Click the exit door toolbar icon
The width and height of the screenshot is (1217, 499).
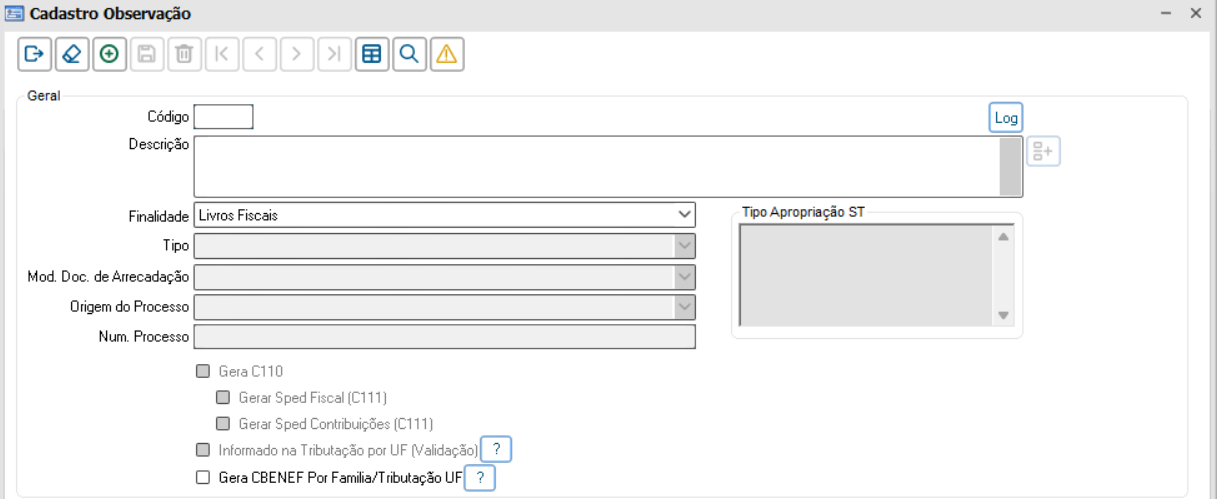point(35,54)
